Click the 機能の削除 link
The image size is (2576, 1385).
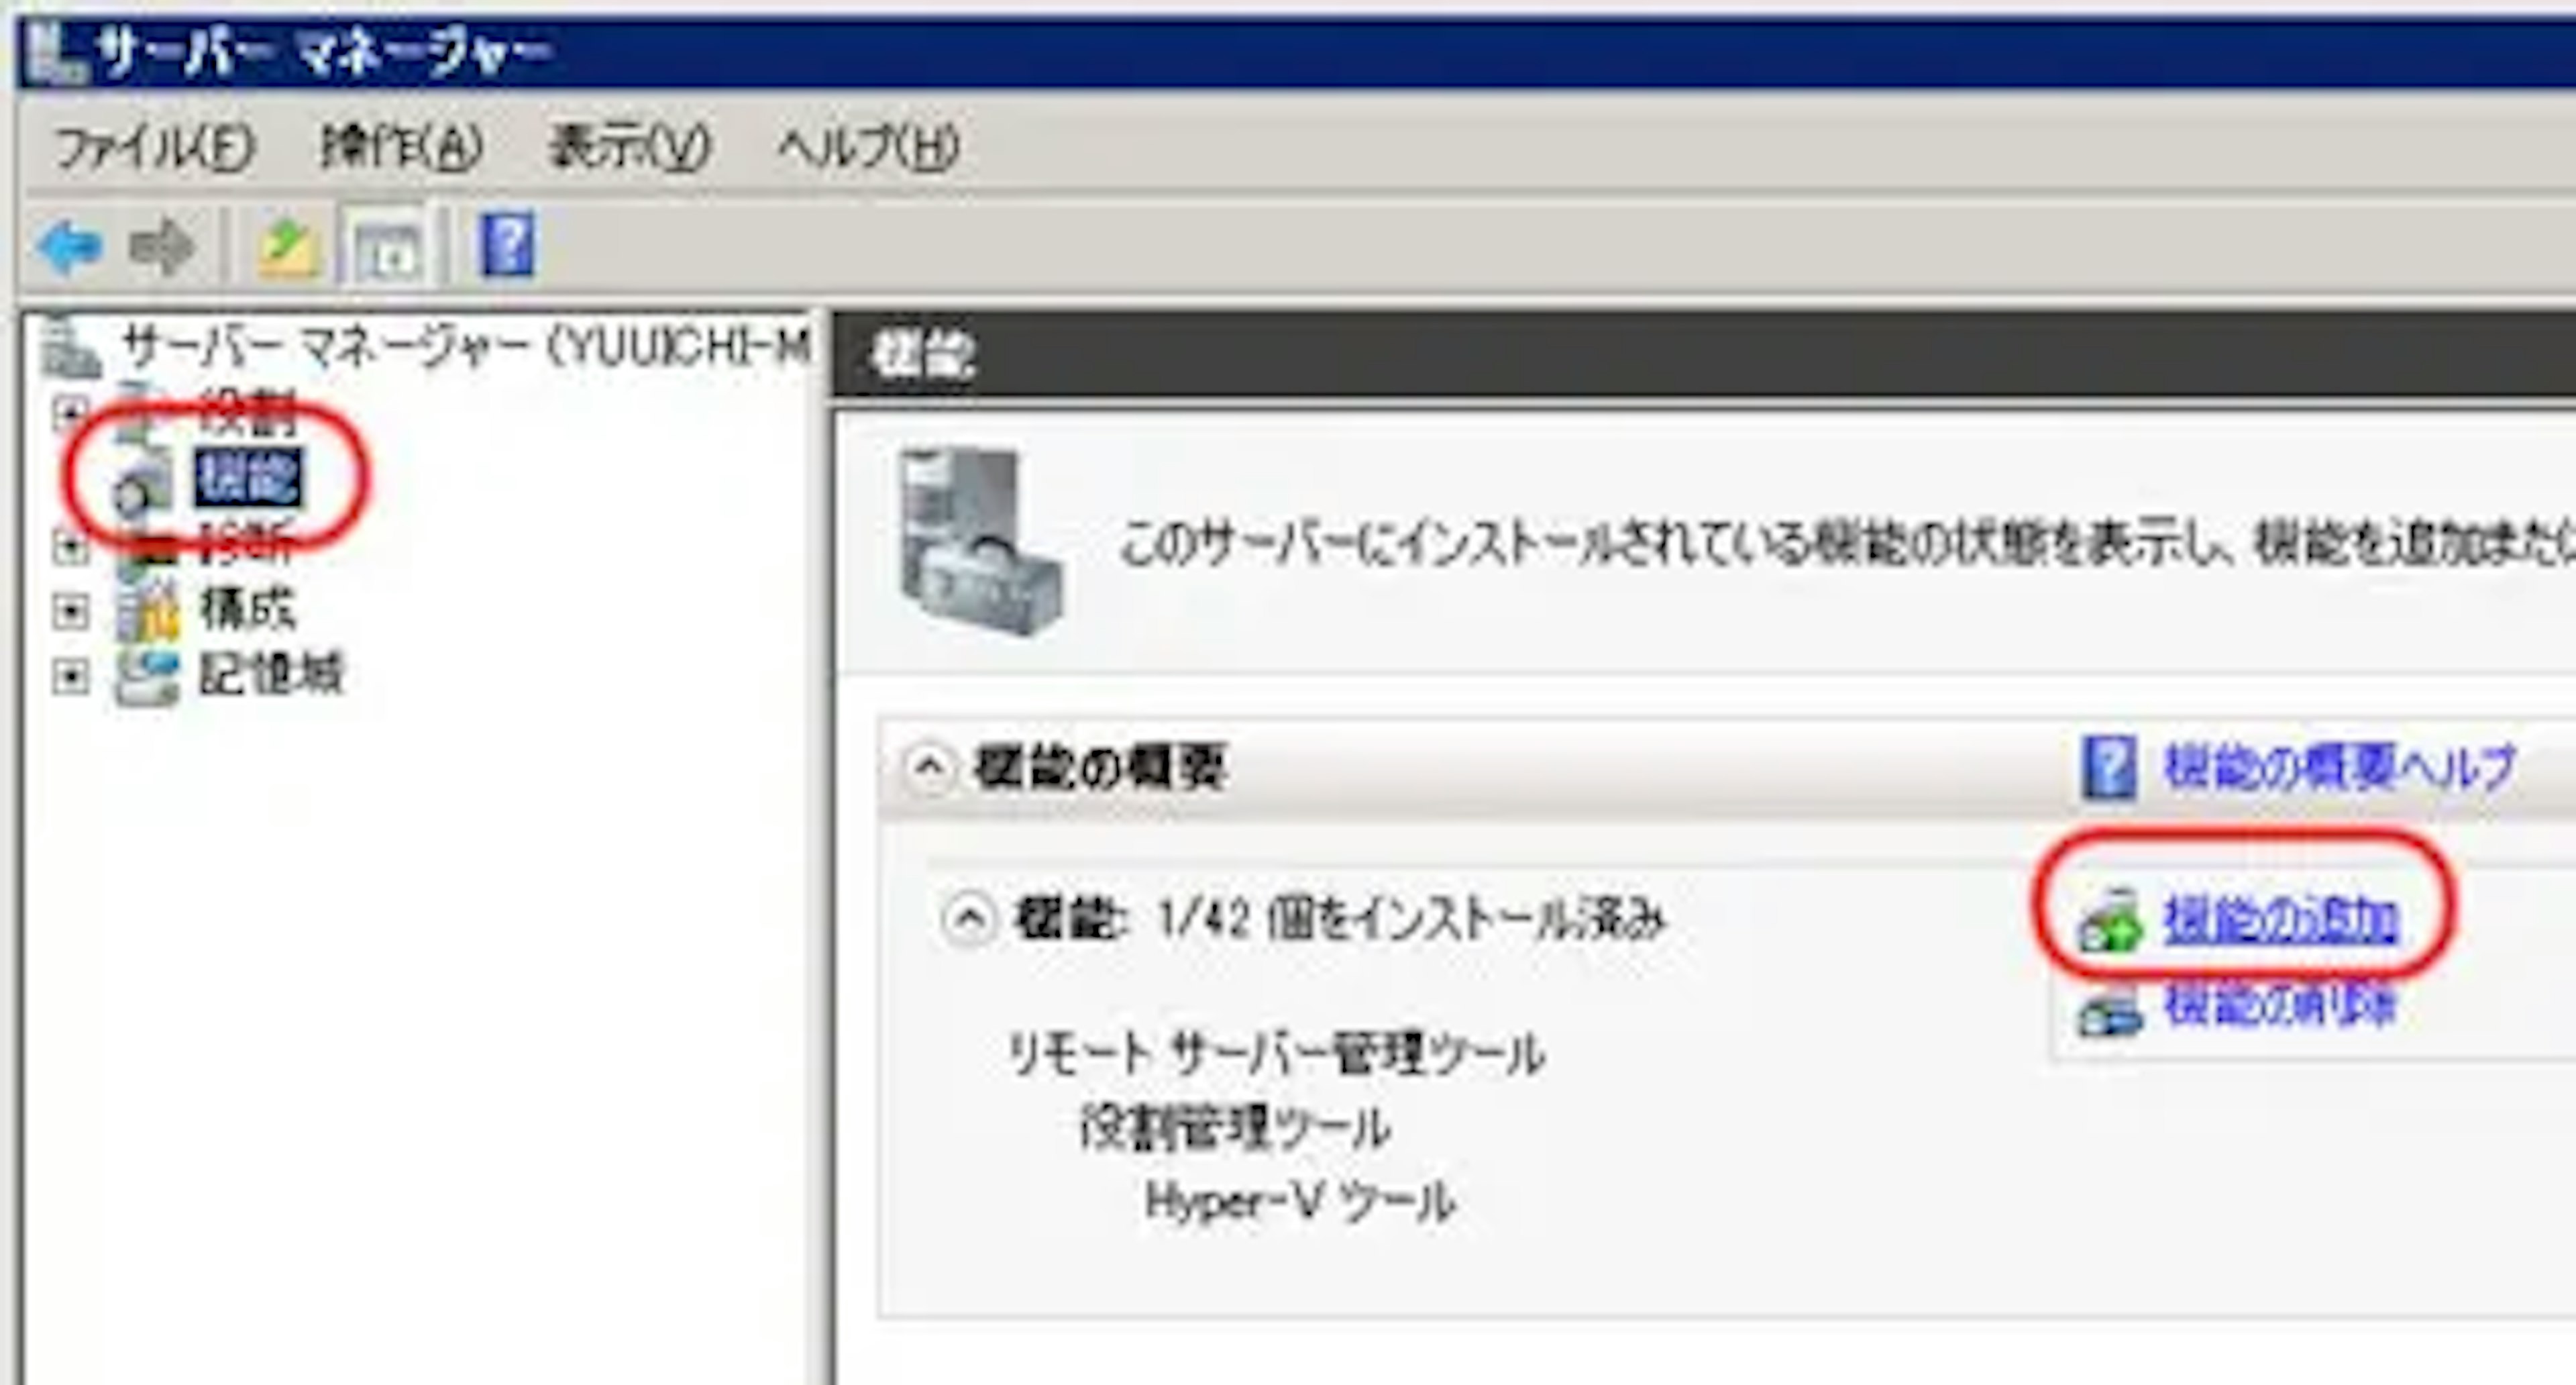tap(2281, 1005)
